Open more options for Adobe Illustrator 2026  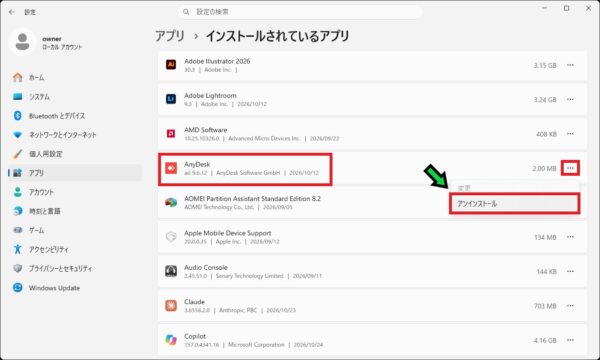[570, 65]
